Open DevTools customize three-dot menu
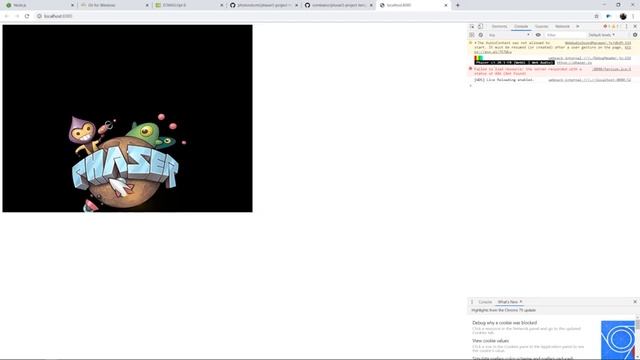The image size is (640, 360). pos(627,26)
